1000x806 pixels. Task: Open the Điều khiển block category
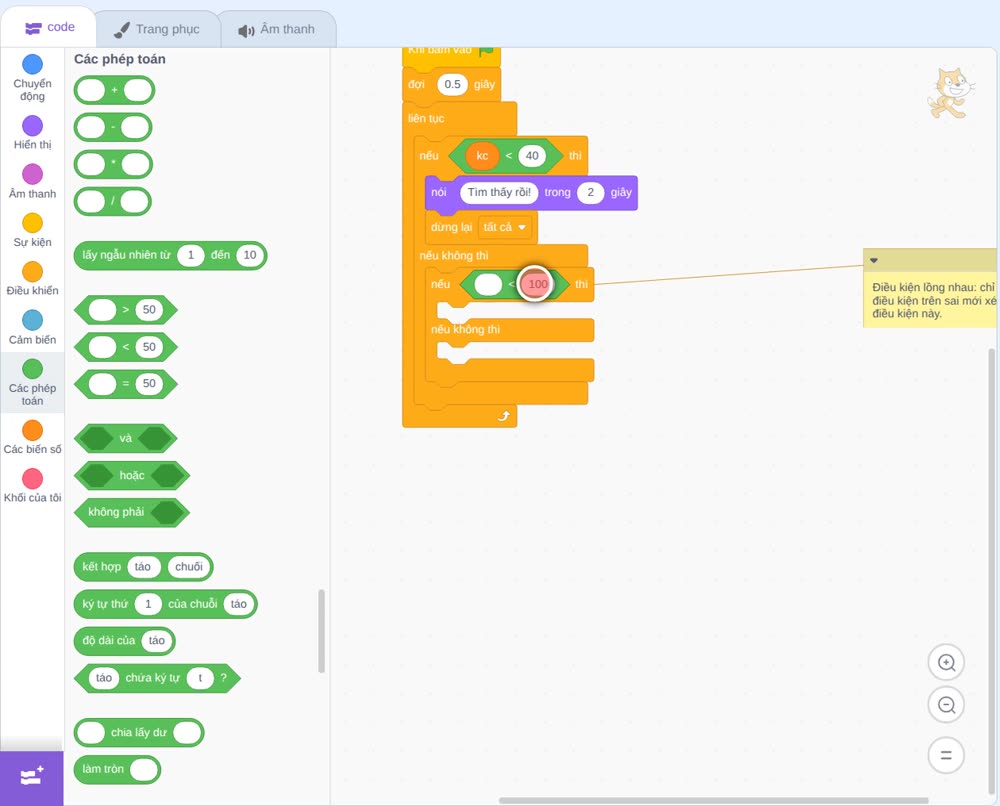click(32, 279)
